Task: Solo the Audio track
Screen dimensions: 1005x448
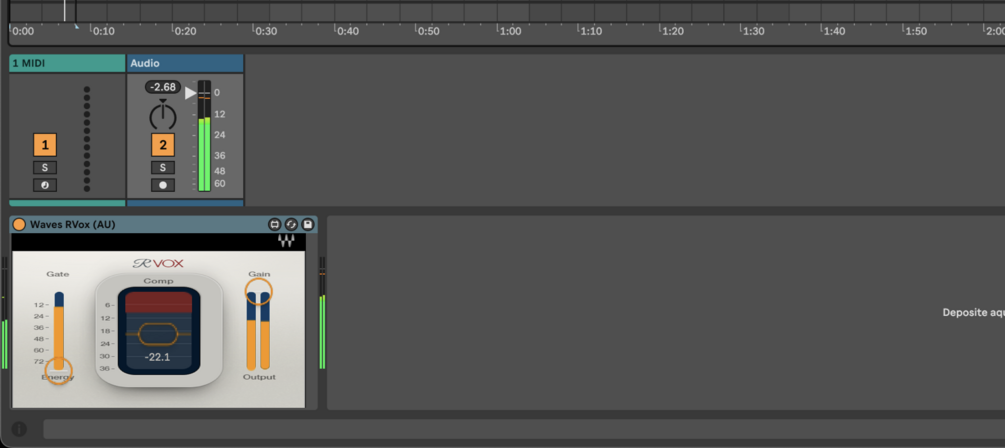Action: (163, 168)
